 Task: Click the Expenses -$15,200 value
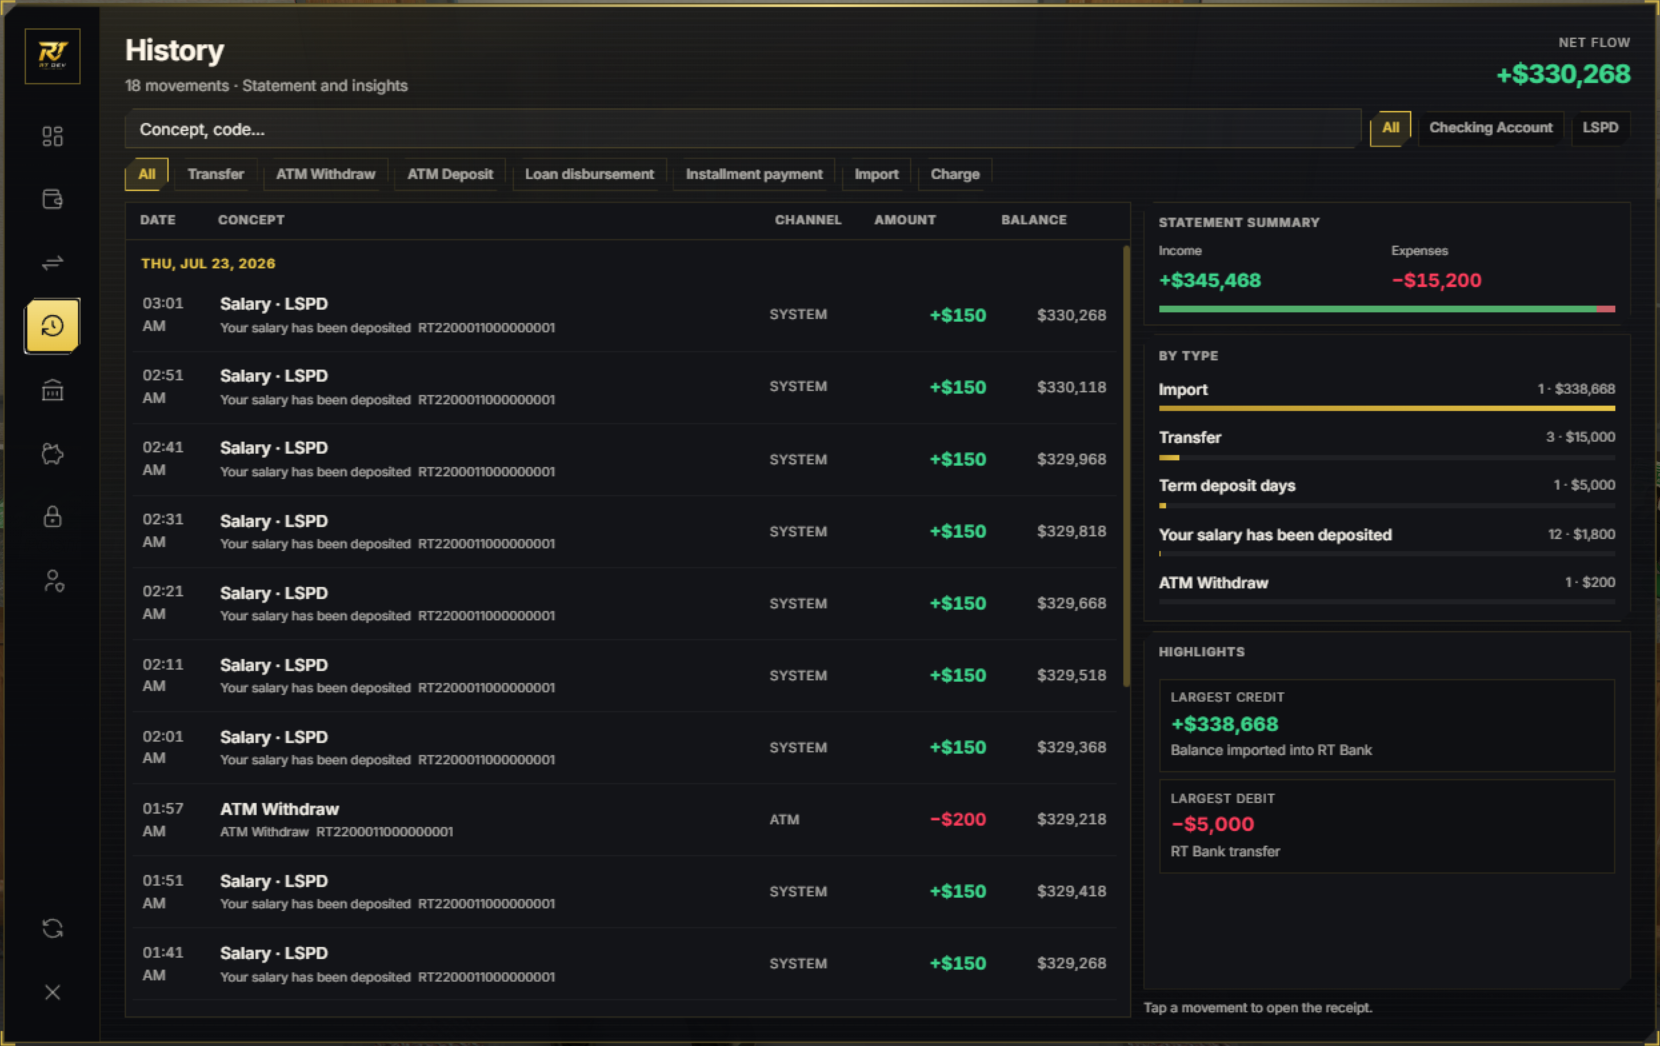[1436, 281]
